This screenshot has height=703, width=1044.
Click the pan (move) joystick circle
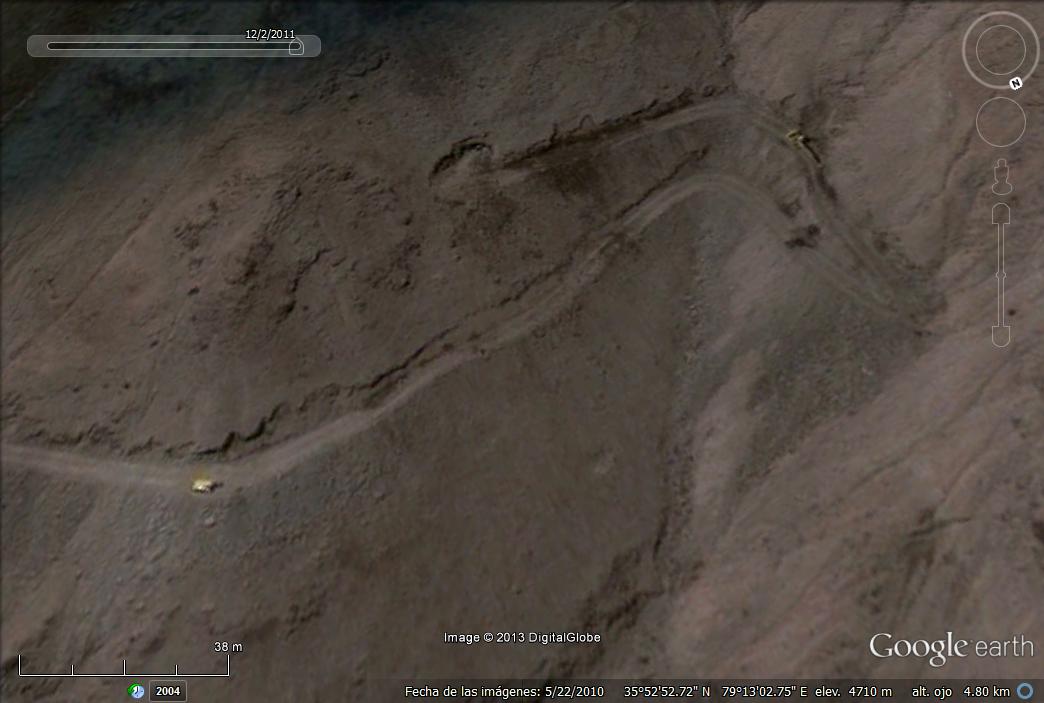pos(1000,122)
